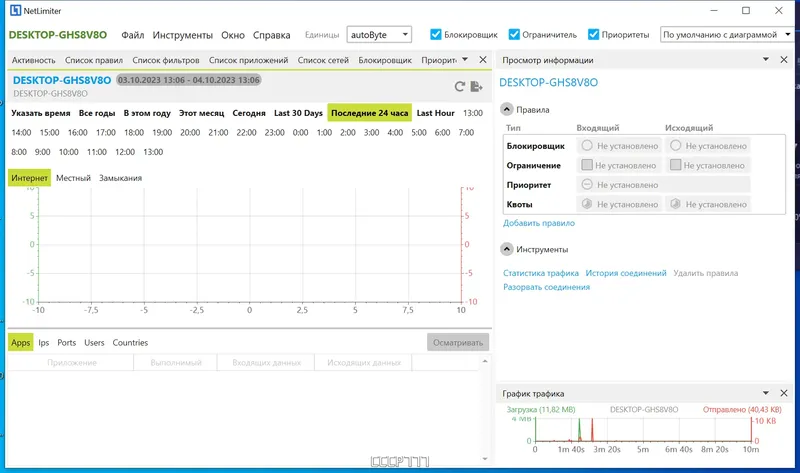Switch to the Список правил tab
The height and width of the screenshot is (473, 800).
pyautogui.click(x=94, y=60)
